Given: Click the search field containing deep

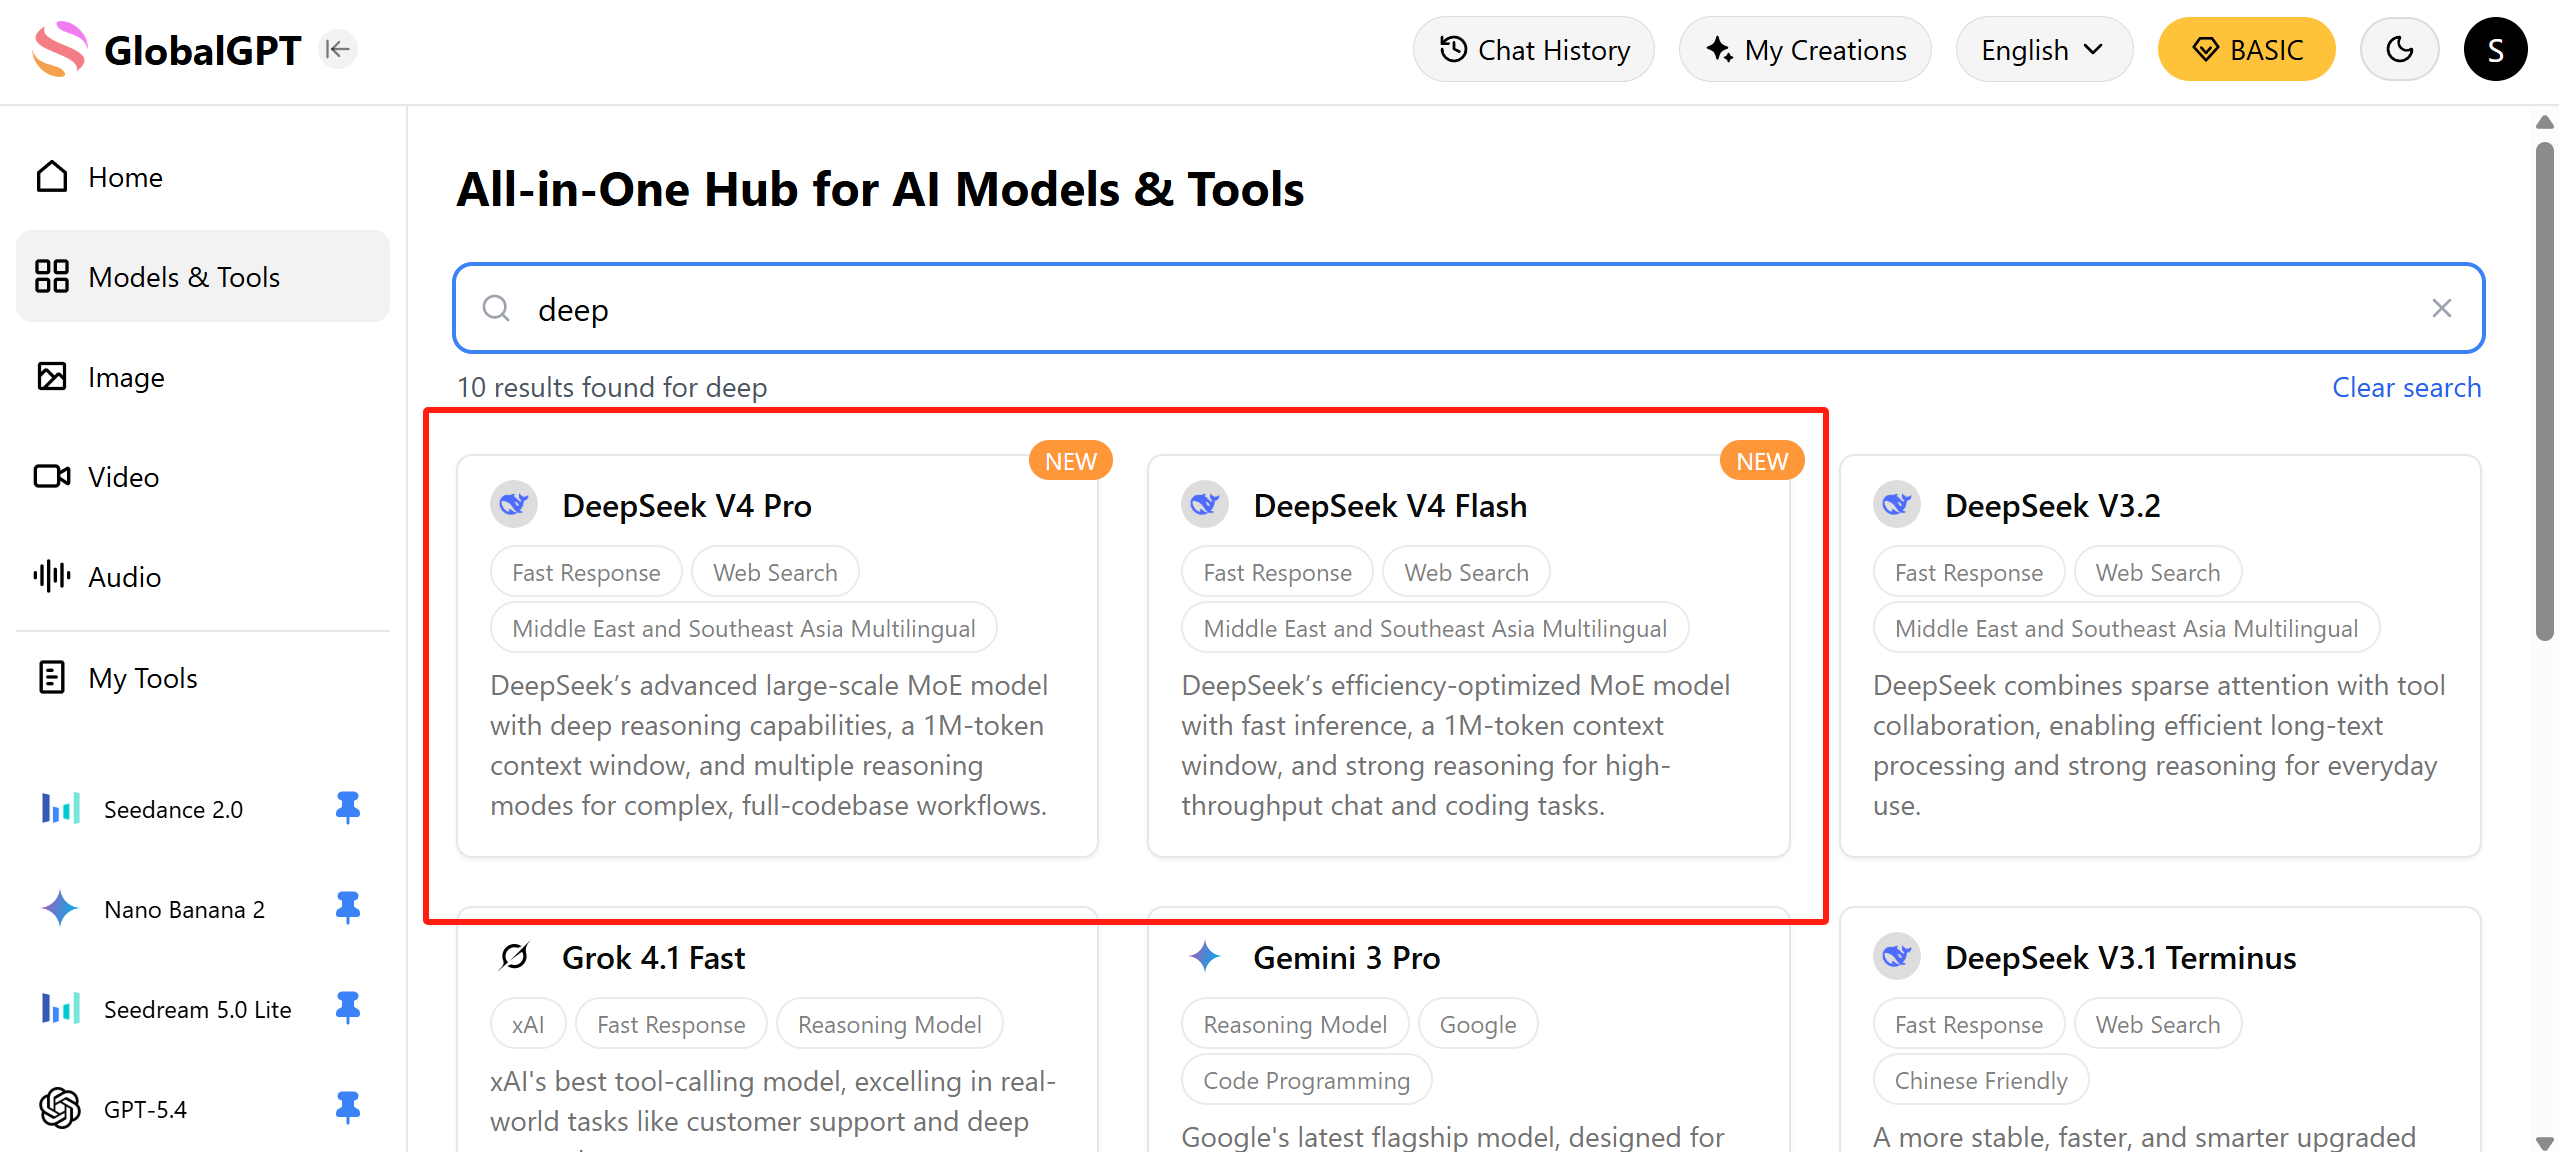Looking at the screenshot, I should [x=1400, y=308].
